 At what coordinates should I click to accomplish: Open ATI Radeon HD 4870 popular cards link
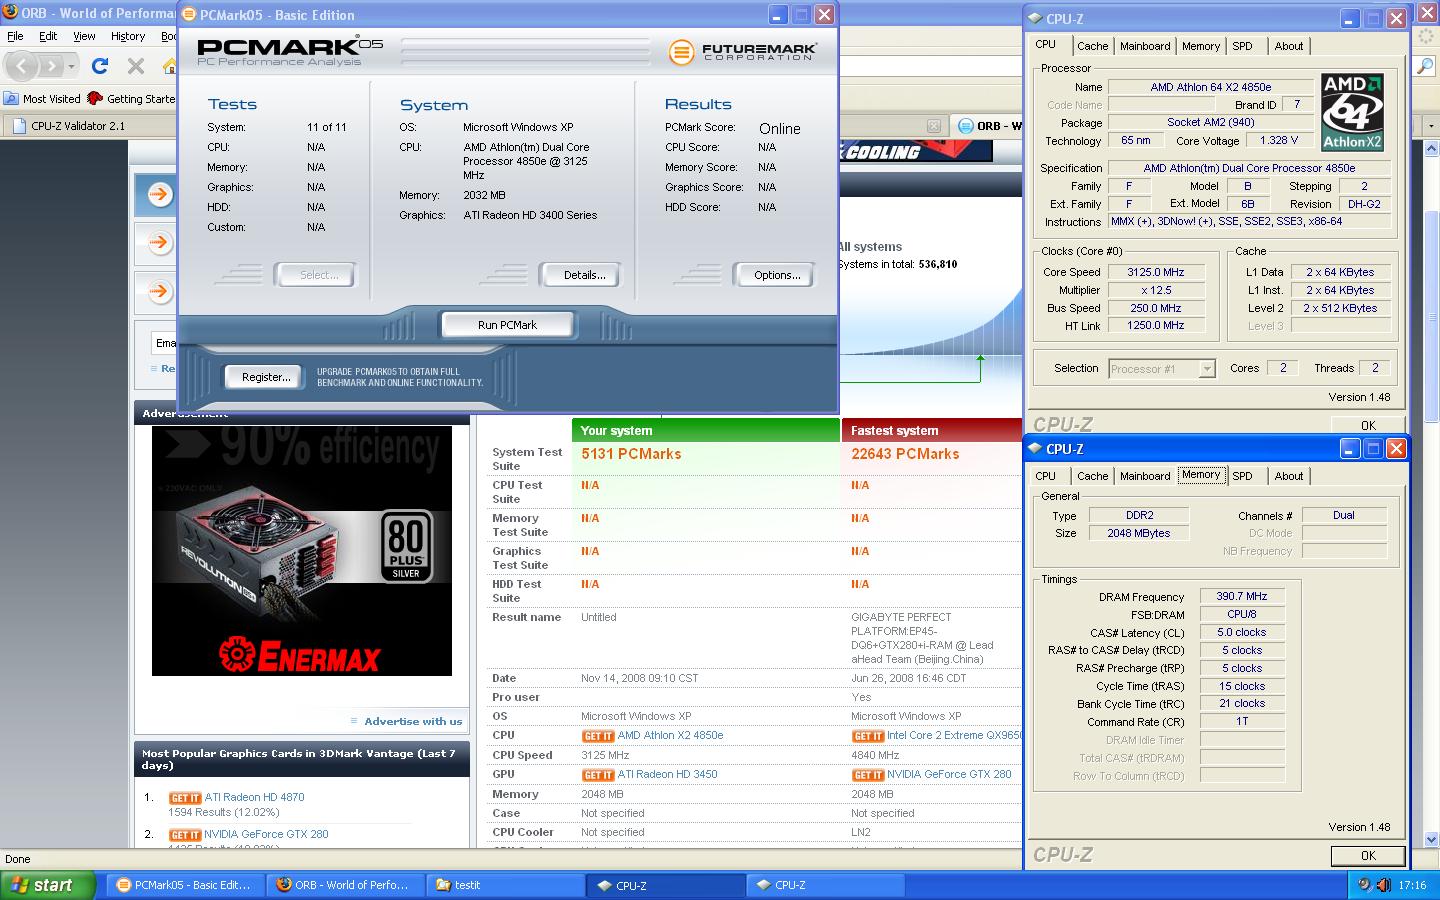coord(254,797)
